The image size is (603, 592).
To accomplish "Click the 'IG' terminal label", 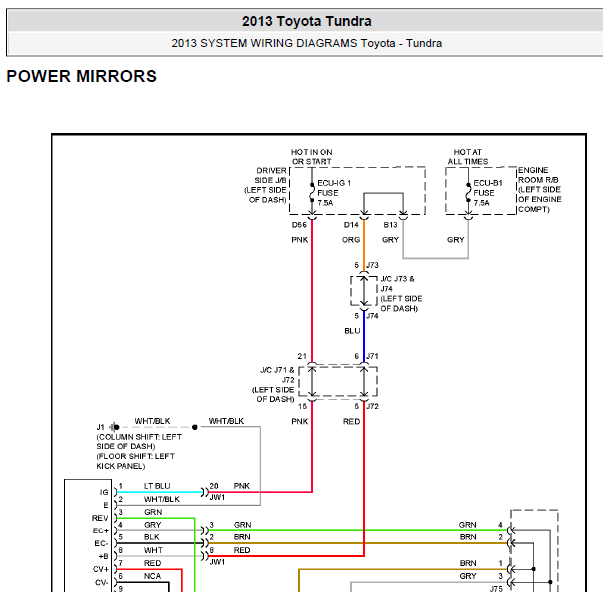I will (104, 492).
